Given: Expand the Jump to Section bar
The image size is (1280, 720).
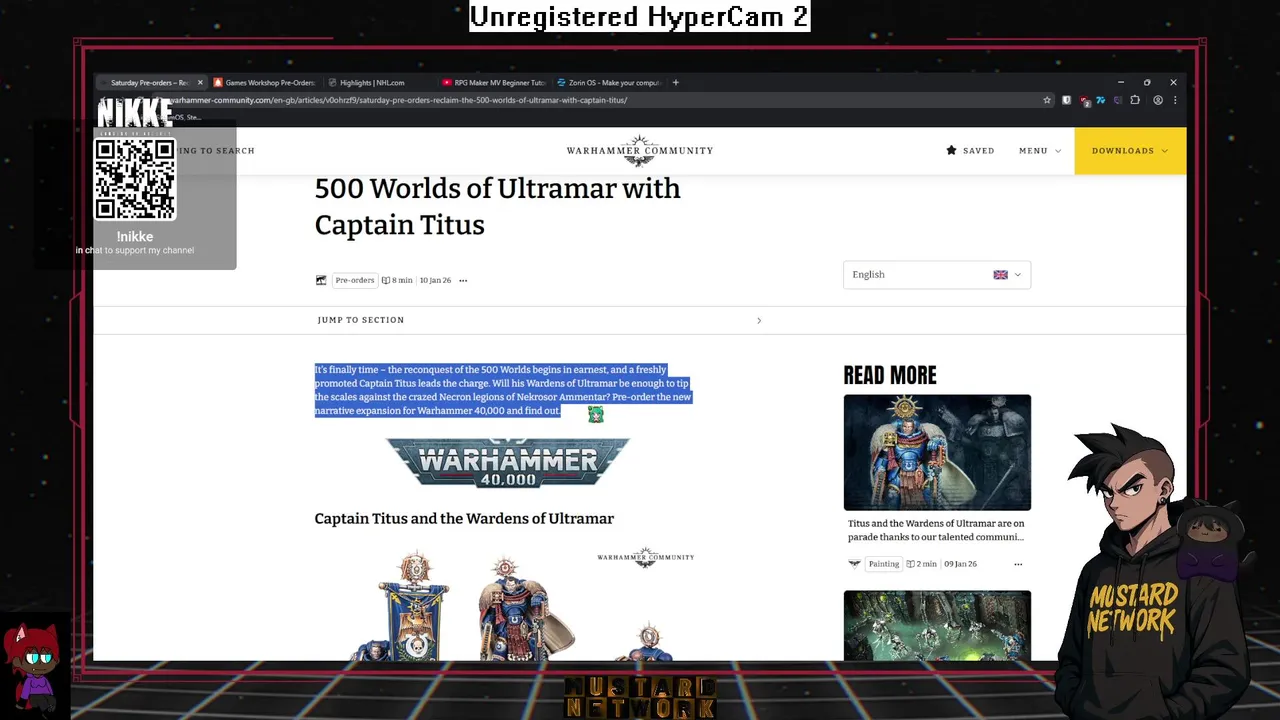Looking at the screenshot, I should pyautogui.click(x=540, y=320).
